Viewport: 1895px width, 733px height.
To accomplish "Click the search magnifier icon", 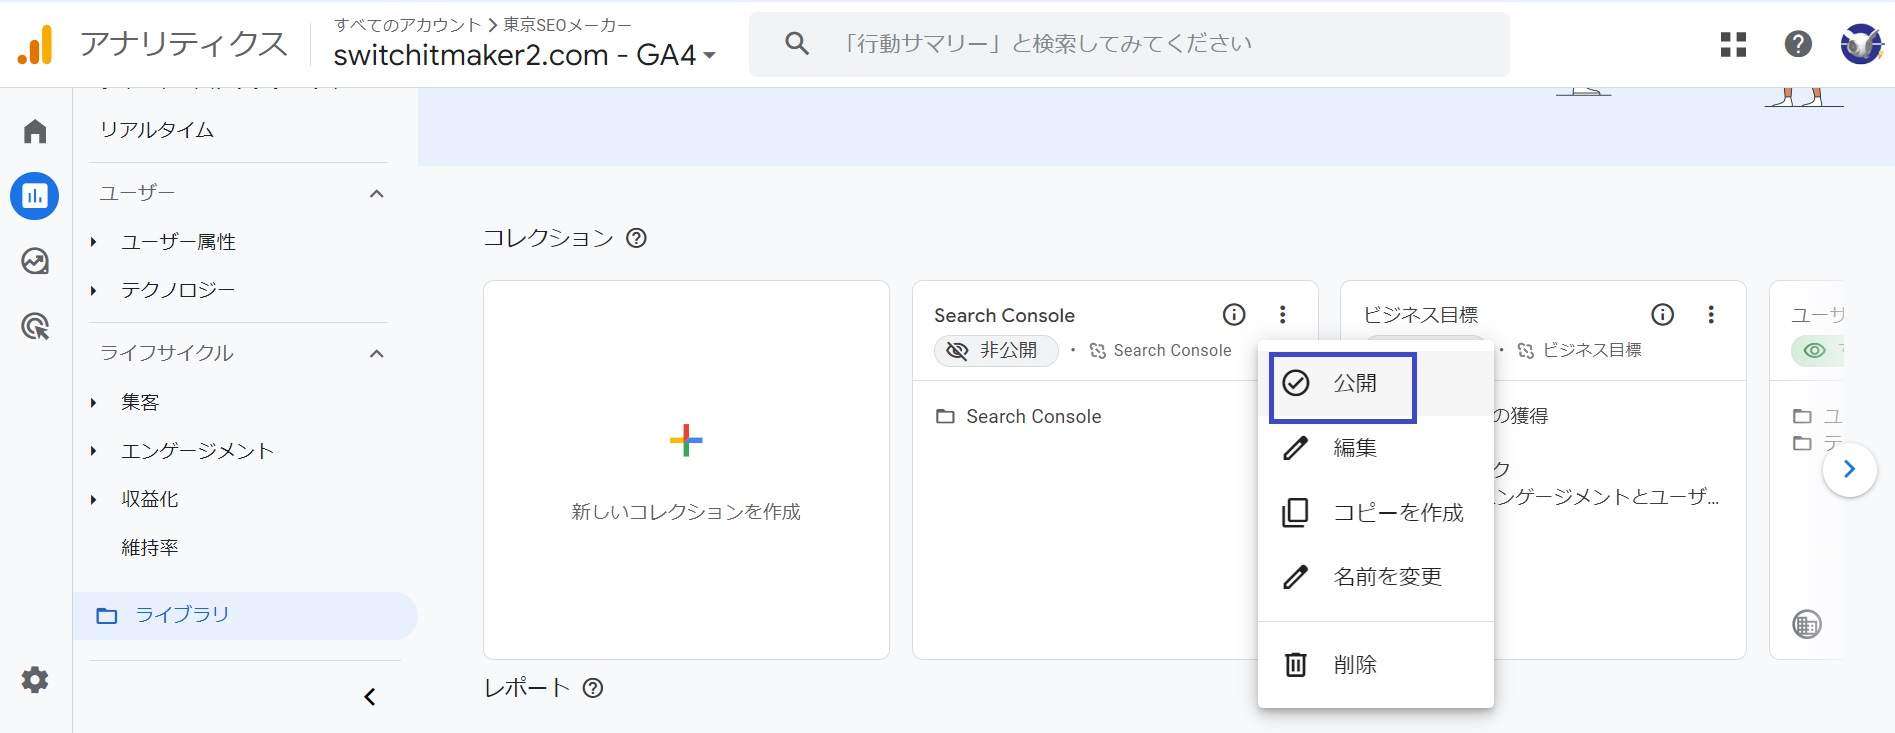I will [797, 43].
